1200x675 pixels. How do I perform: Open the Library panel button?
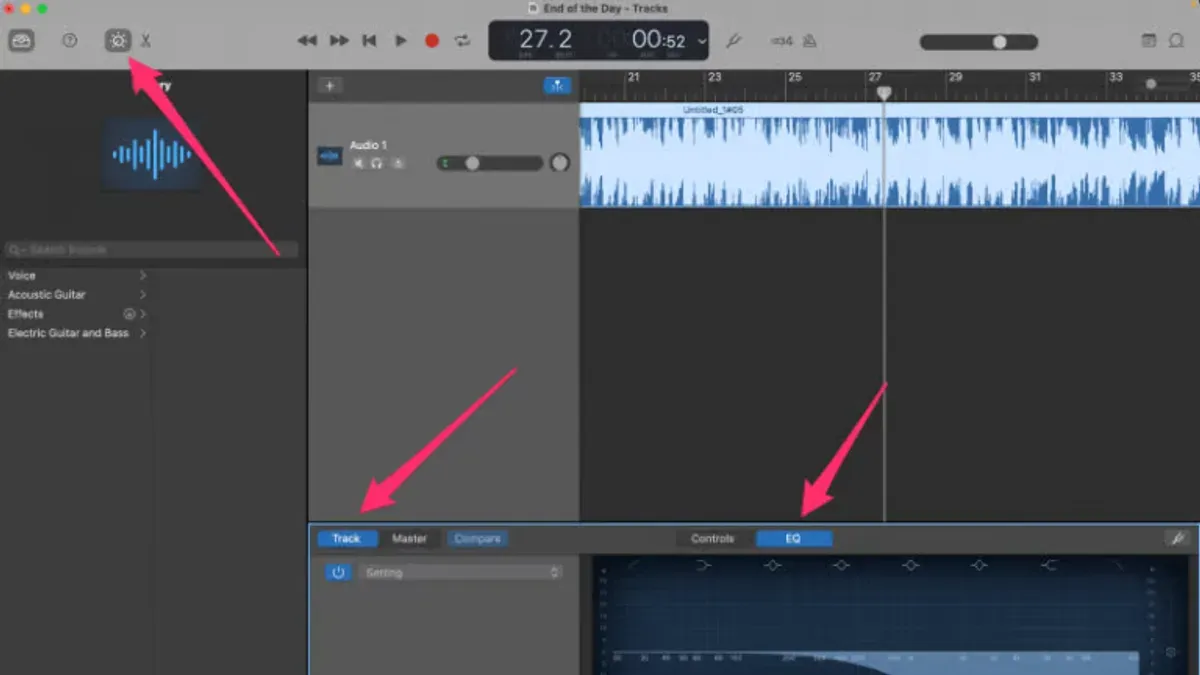pos(21,40)
